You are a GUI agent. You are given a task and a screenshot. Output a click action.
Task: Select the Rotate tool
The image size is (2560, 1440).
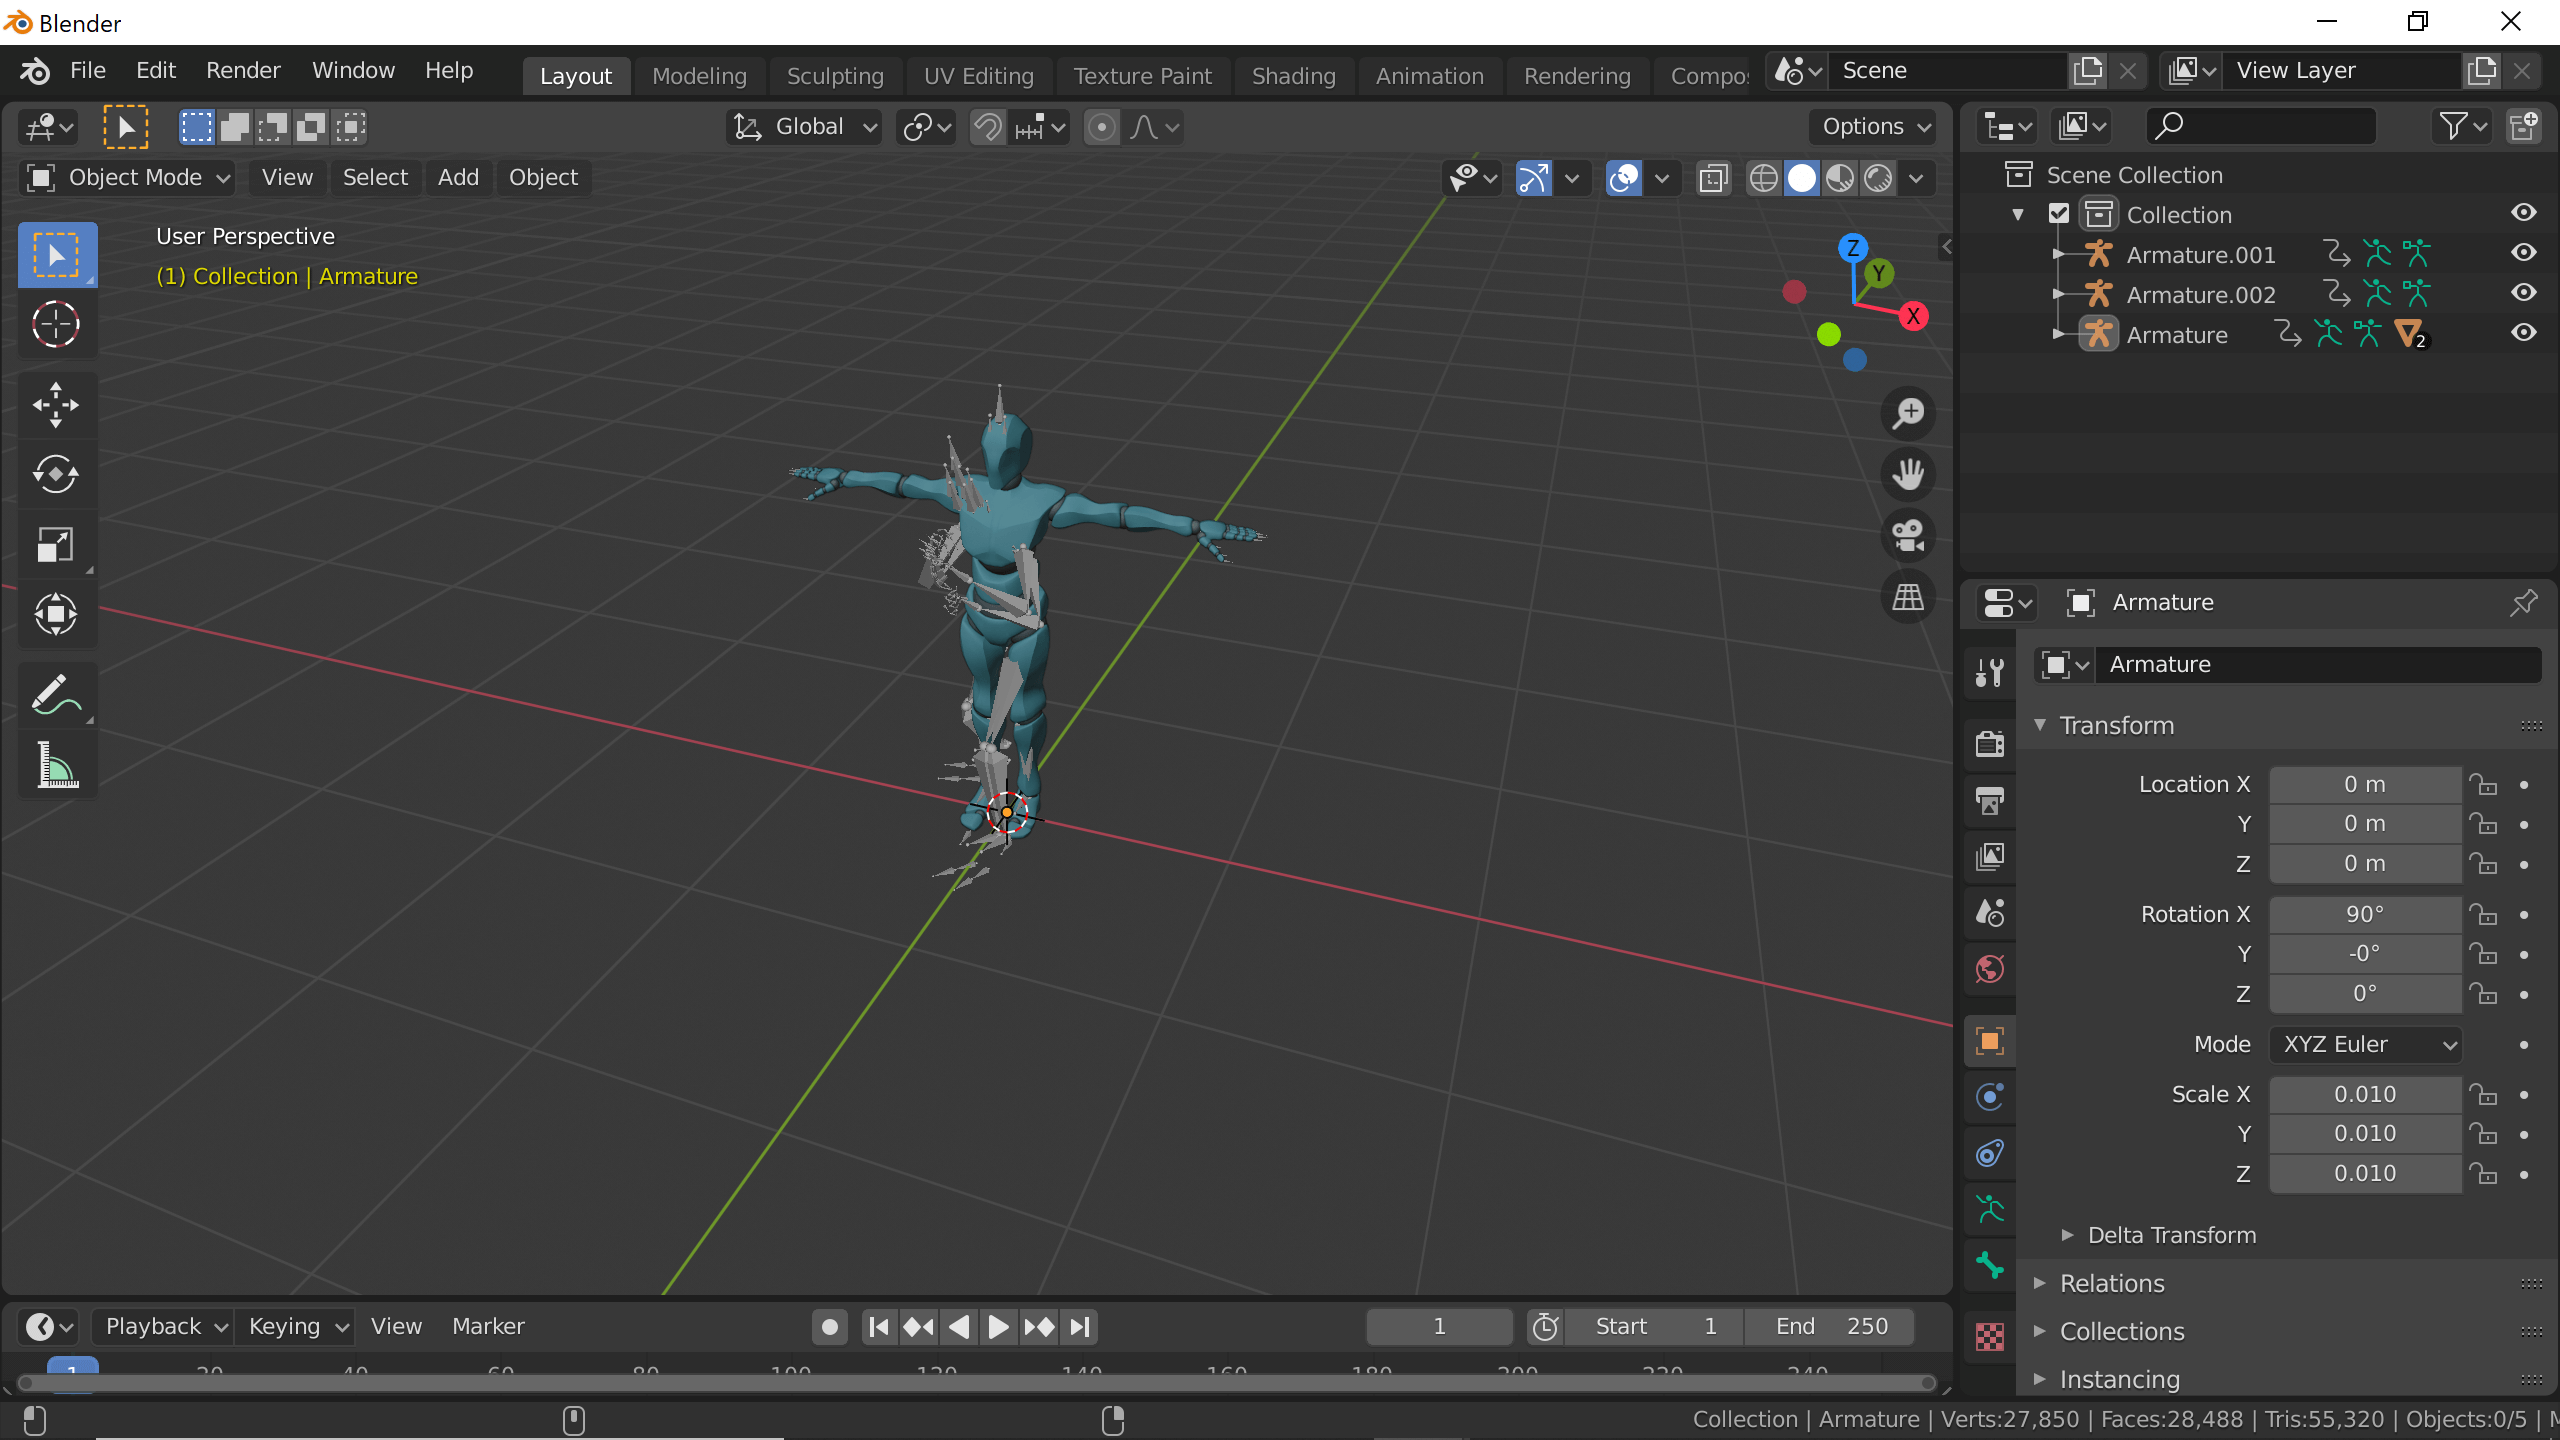tap(56, 474)
